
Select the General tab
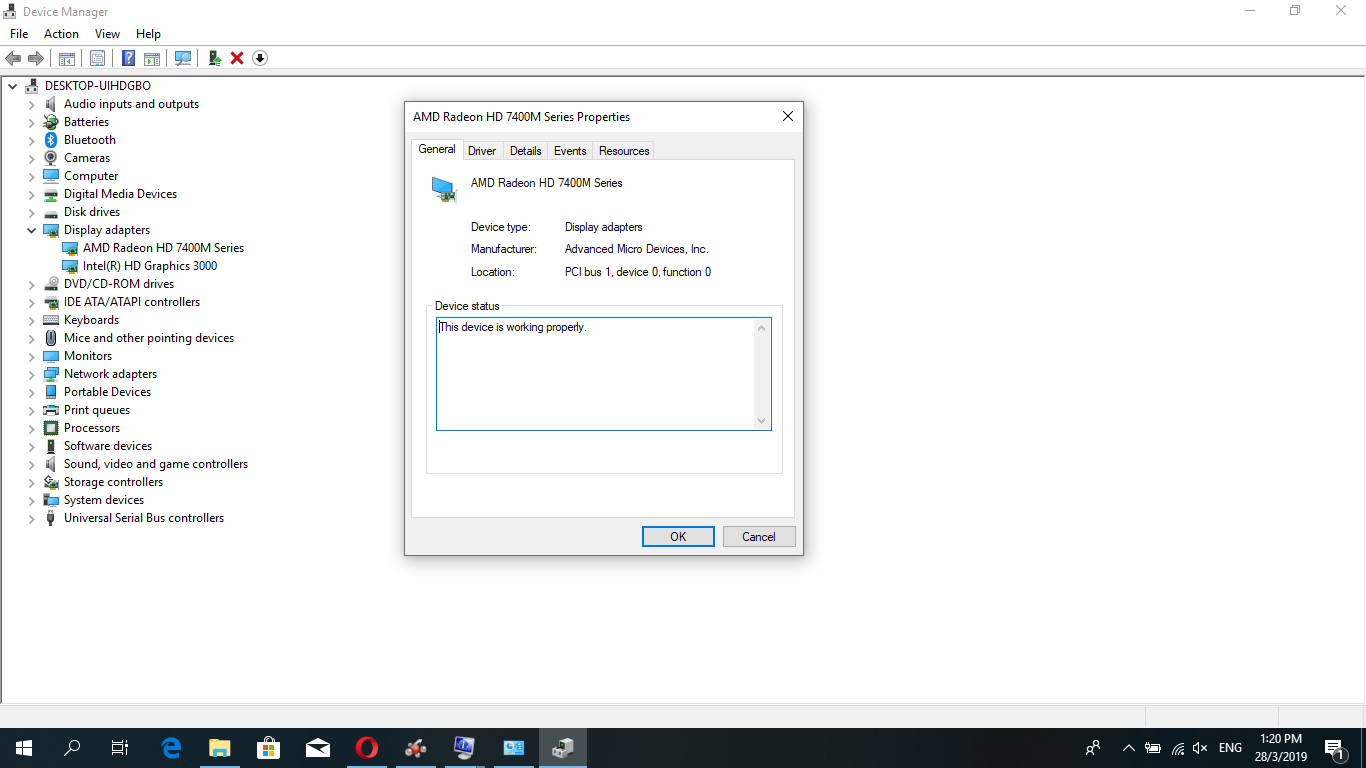point(437,149)
